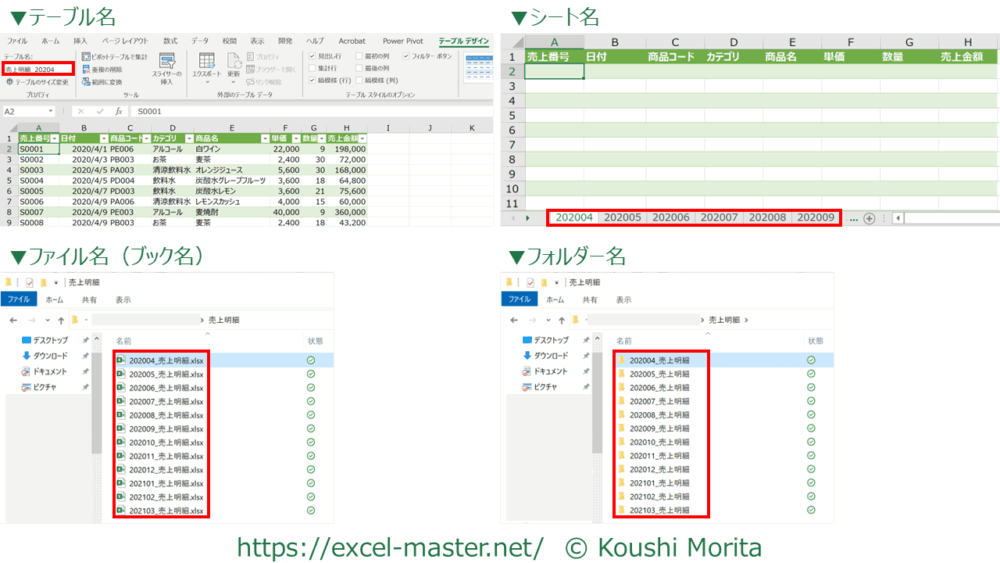
Task: Click Summarize with PivotTable (ピボットテーブルで集計)
Action: [x=114, y=57]
